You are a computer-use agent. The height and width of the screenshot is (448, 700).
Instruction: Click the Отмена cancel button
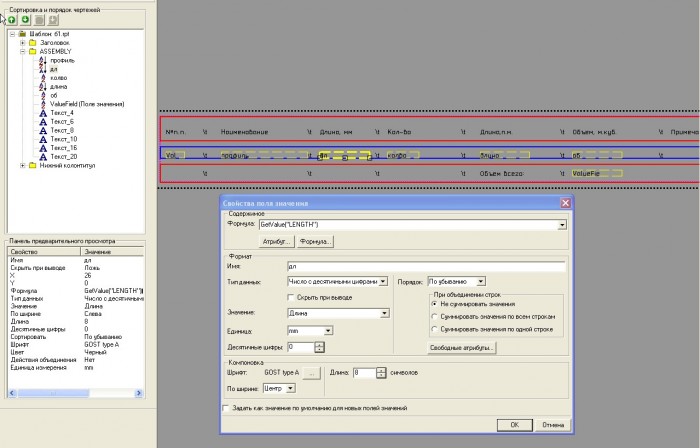click(553, 425)
